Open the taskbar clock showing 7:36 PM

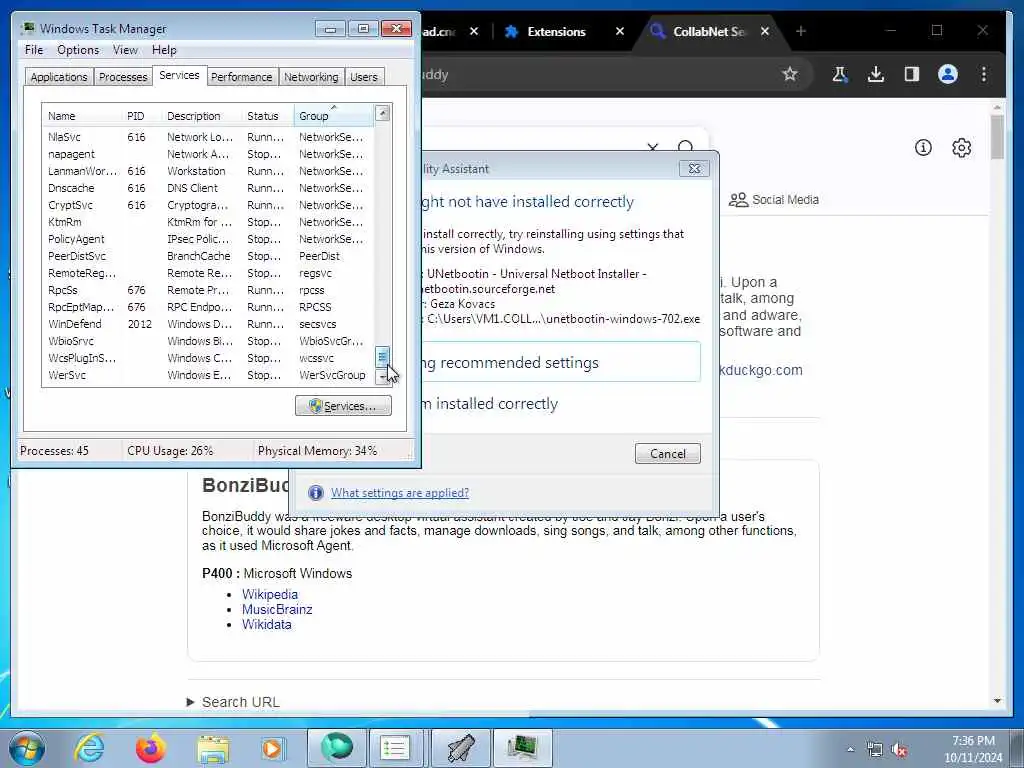973,748
